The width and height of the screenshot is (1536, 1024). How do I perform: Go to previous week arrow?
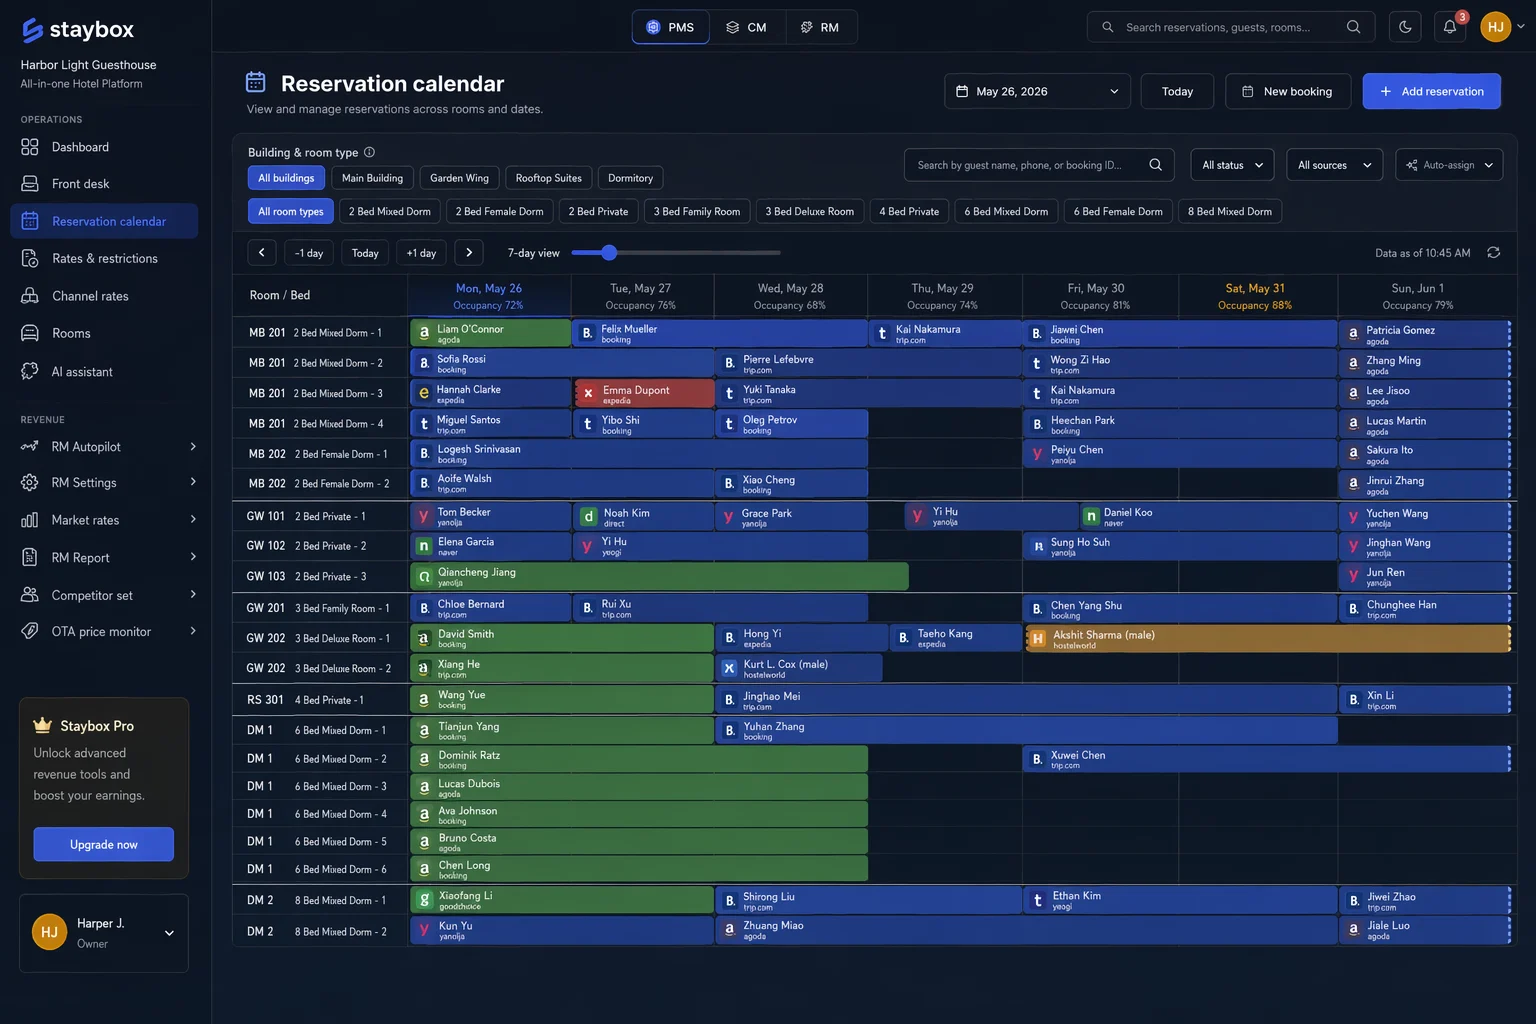(261, 253)
